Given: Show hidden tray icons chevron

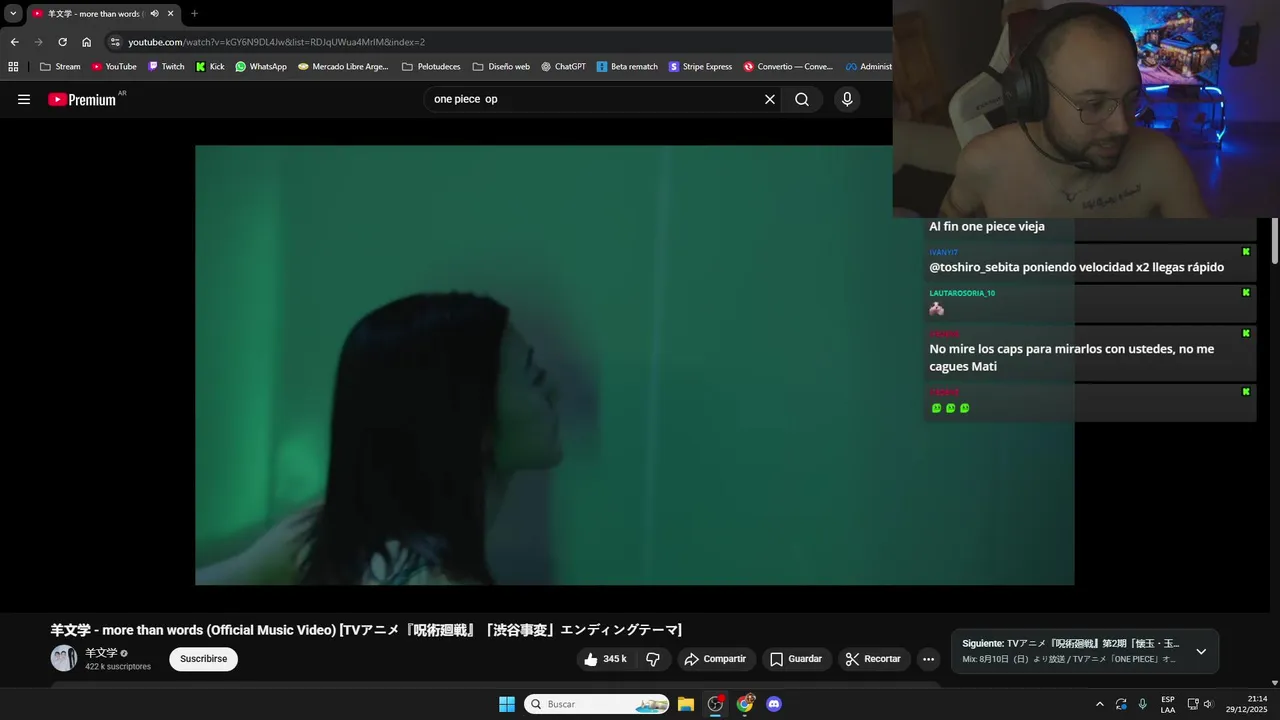Looking at the screenshot, I should [1100, 704].
